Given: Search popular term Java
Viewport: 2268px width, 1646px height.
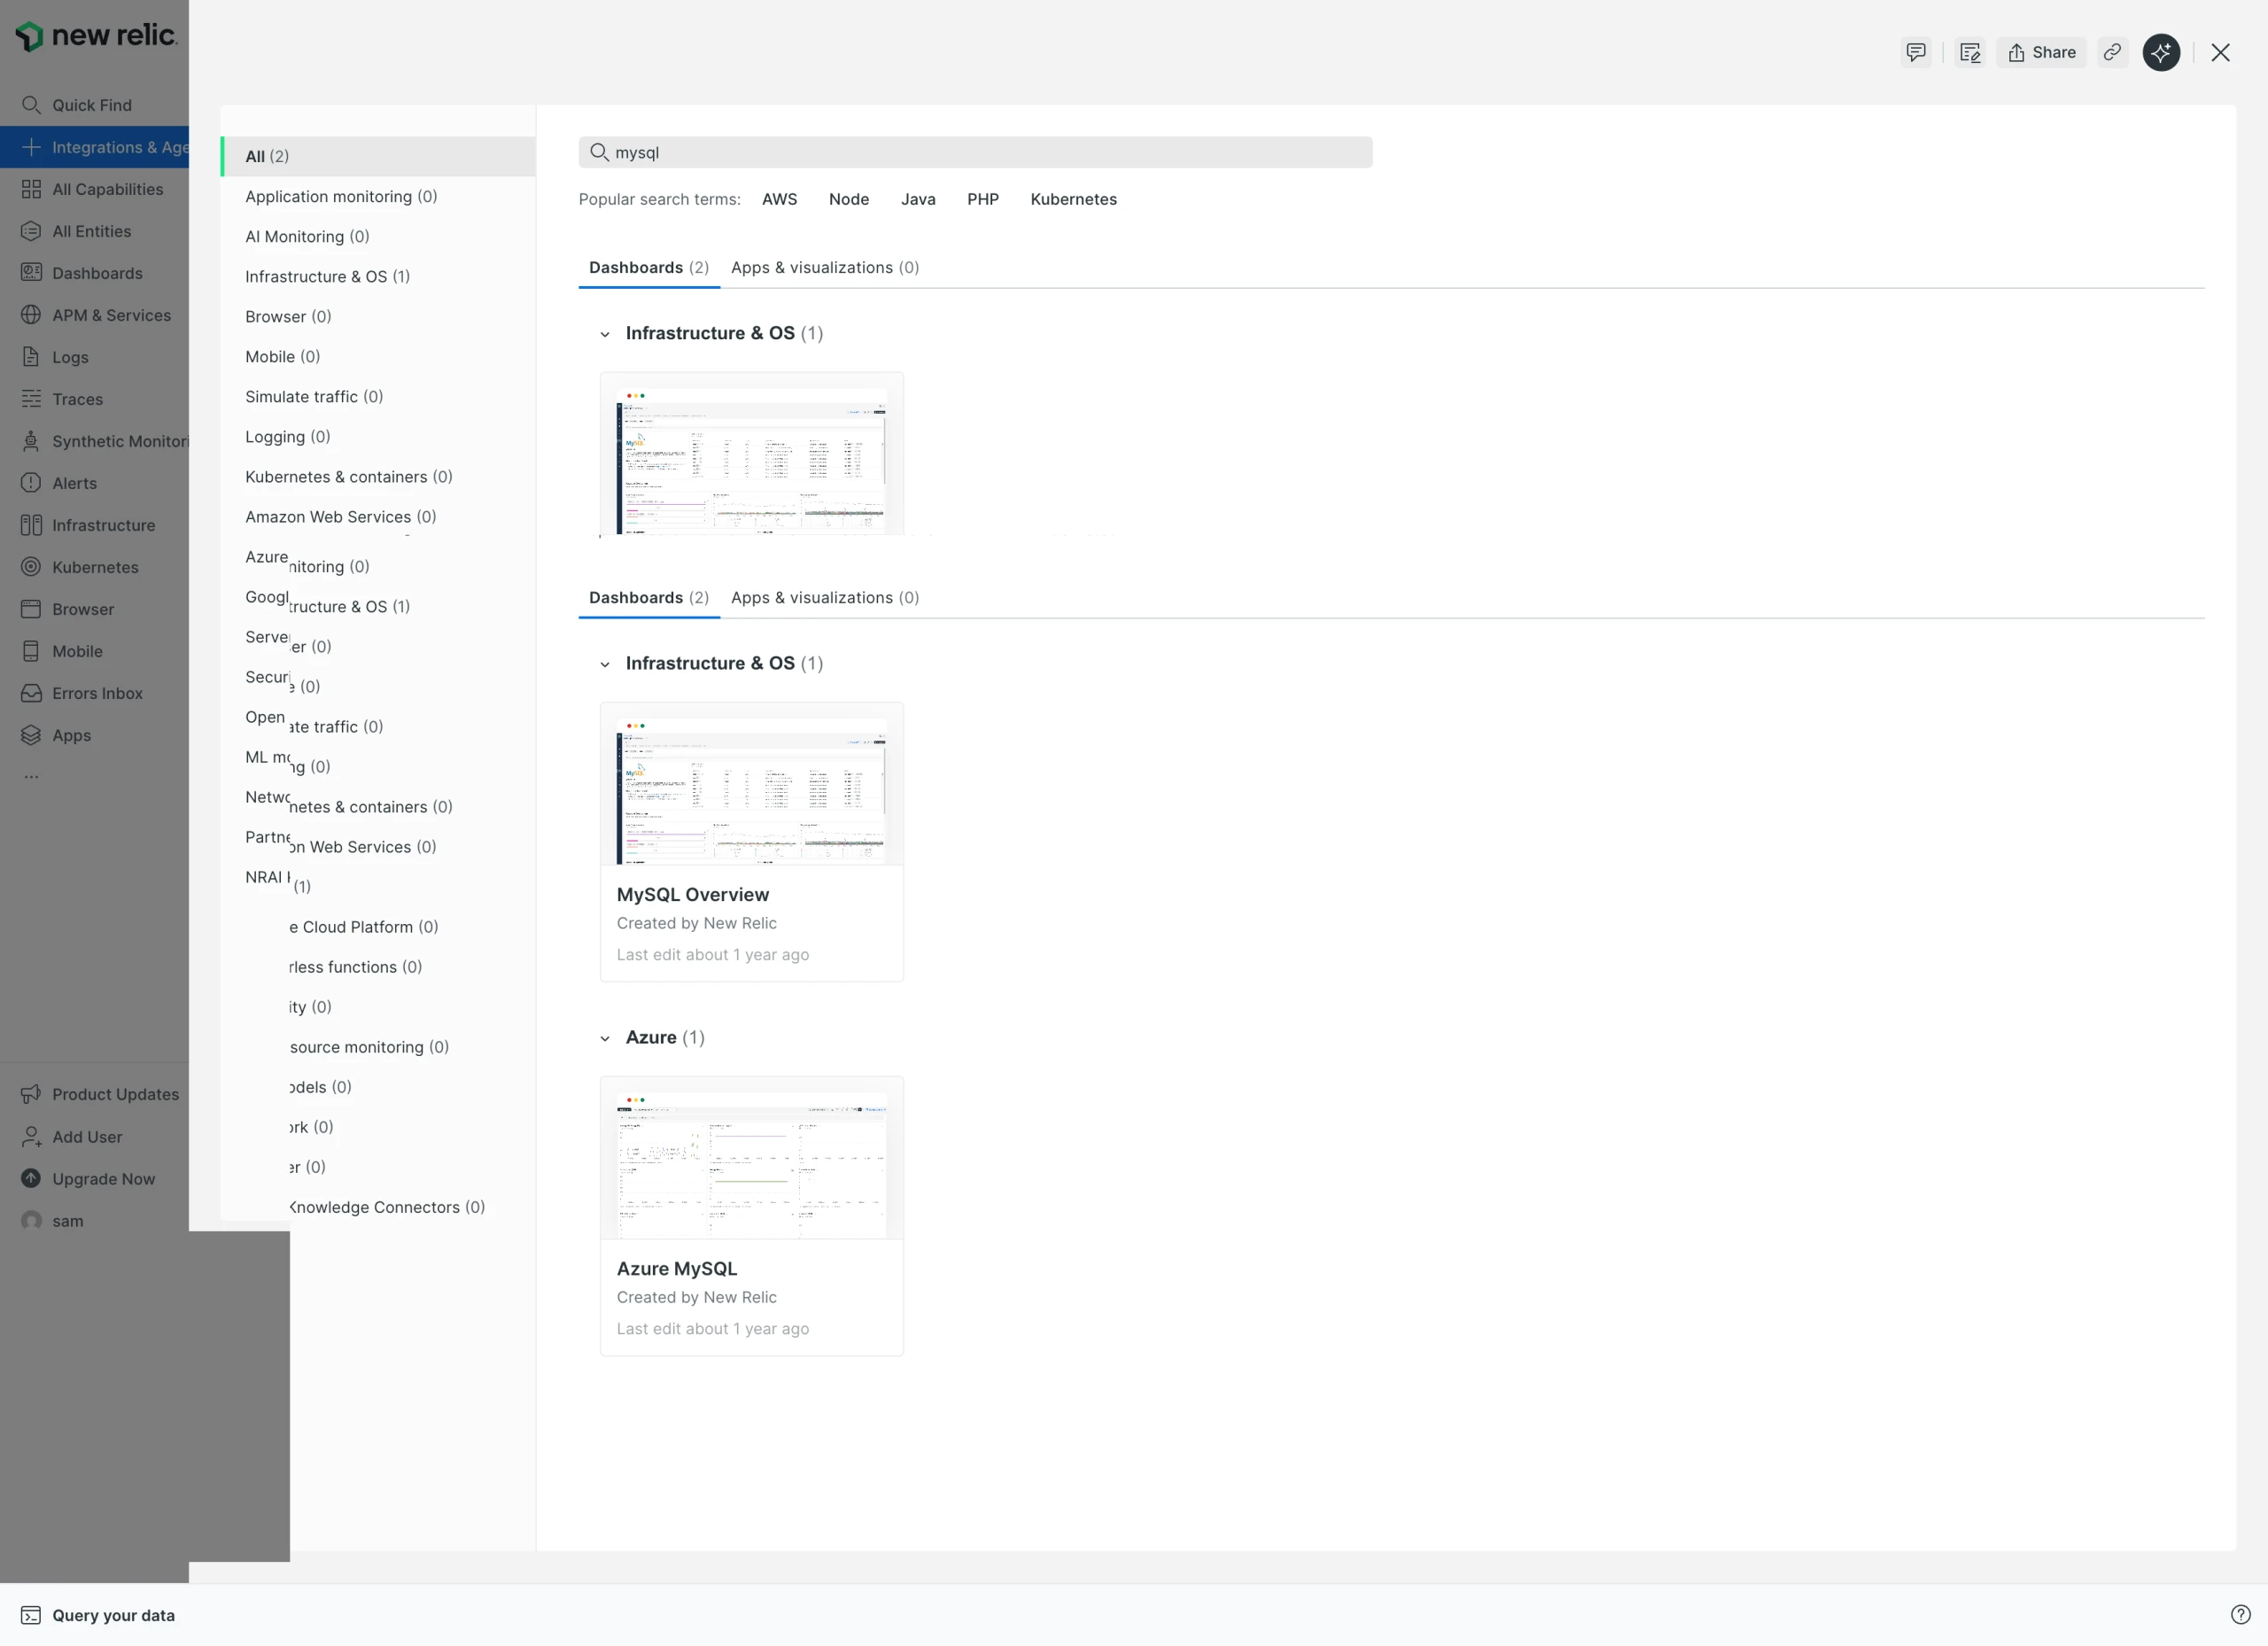Looking at the screenshot, I should (x=918, y=199).
